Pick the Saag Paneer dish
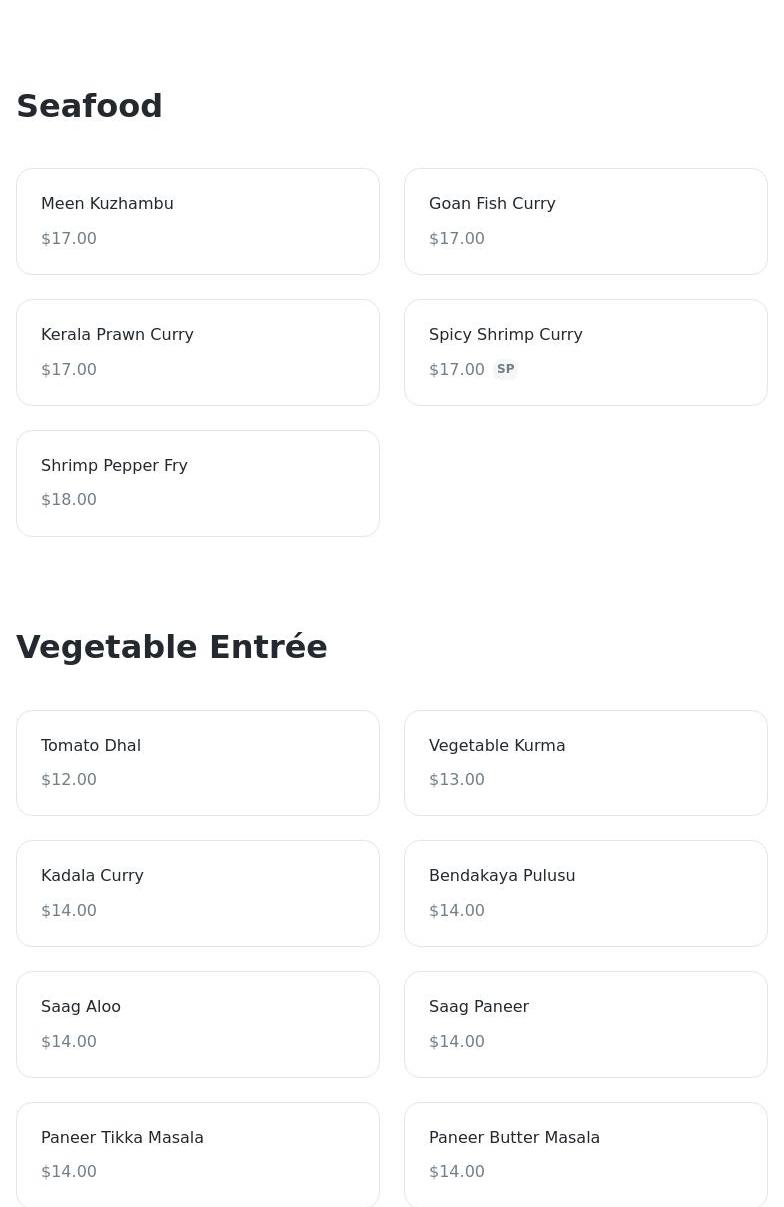Viewport: 784px width, 1207px height. 586,1024
